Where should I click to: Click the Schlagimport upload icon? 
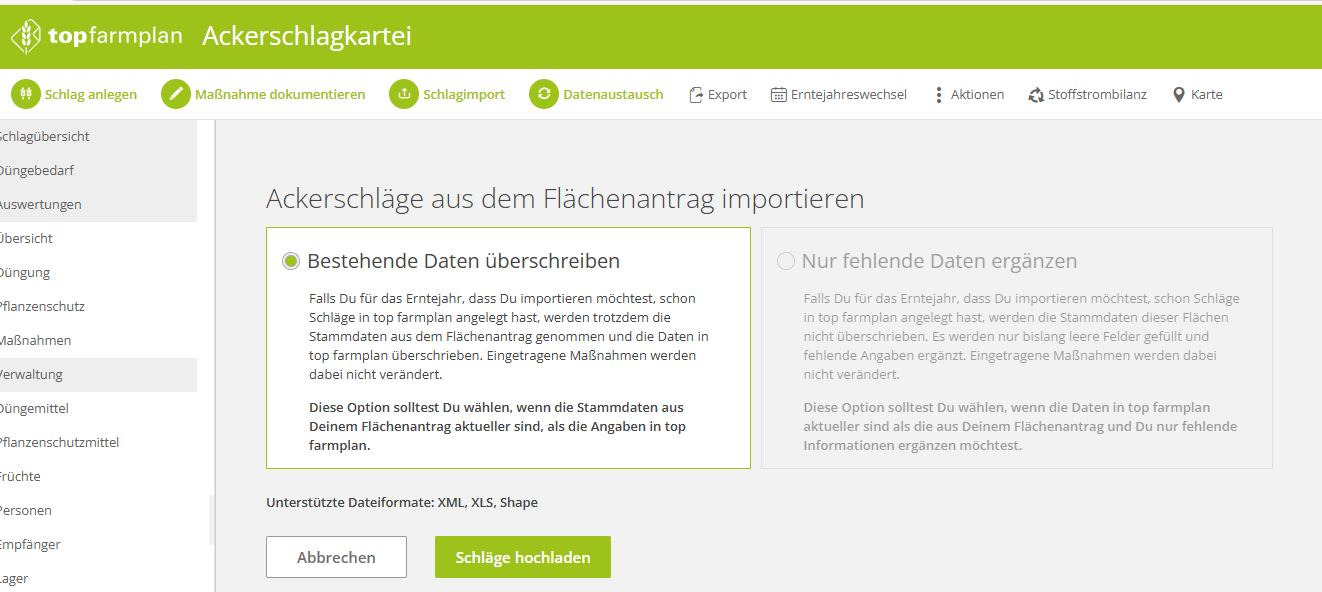pyautogui.click(x=404, y=94)
